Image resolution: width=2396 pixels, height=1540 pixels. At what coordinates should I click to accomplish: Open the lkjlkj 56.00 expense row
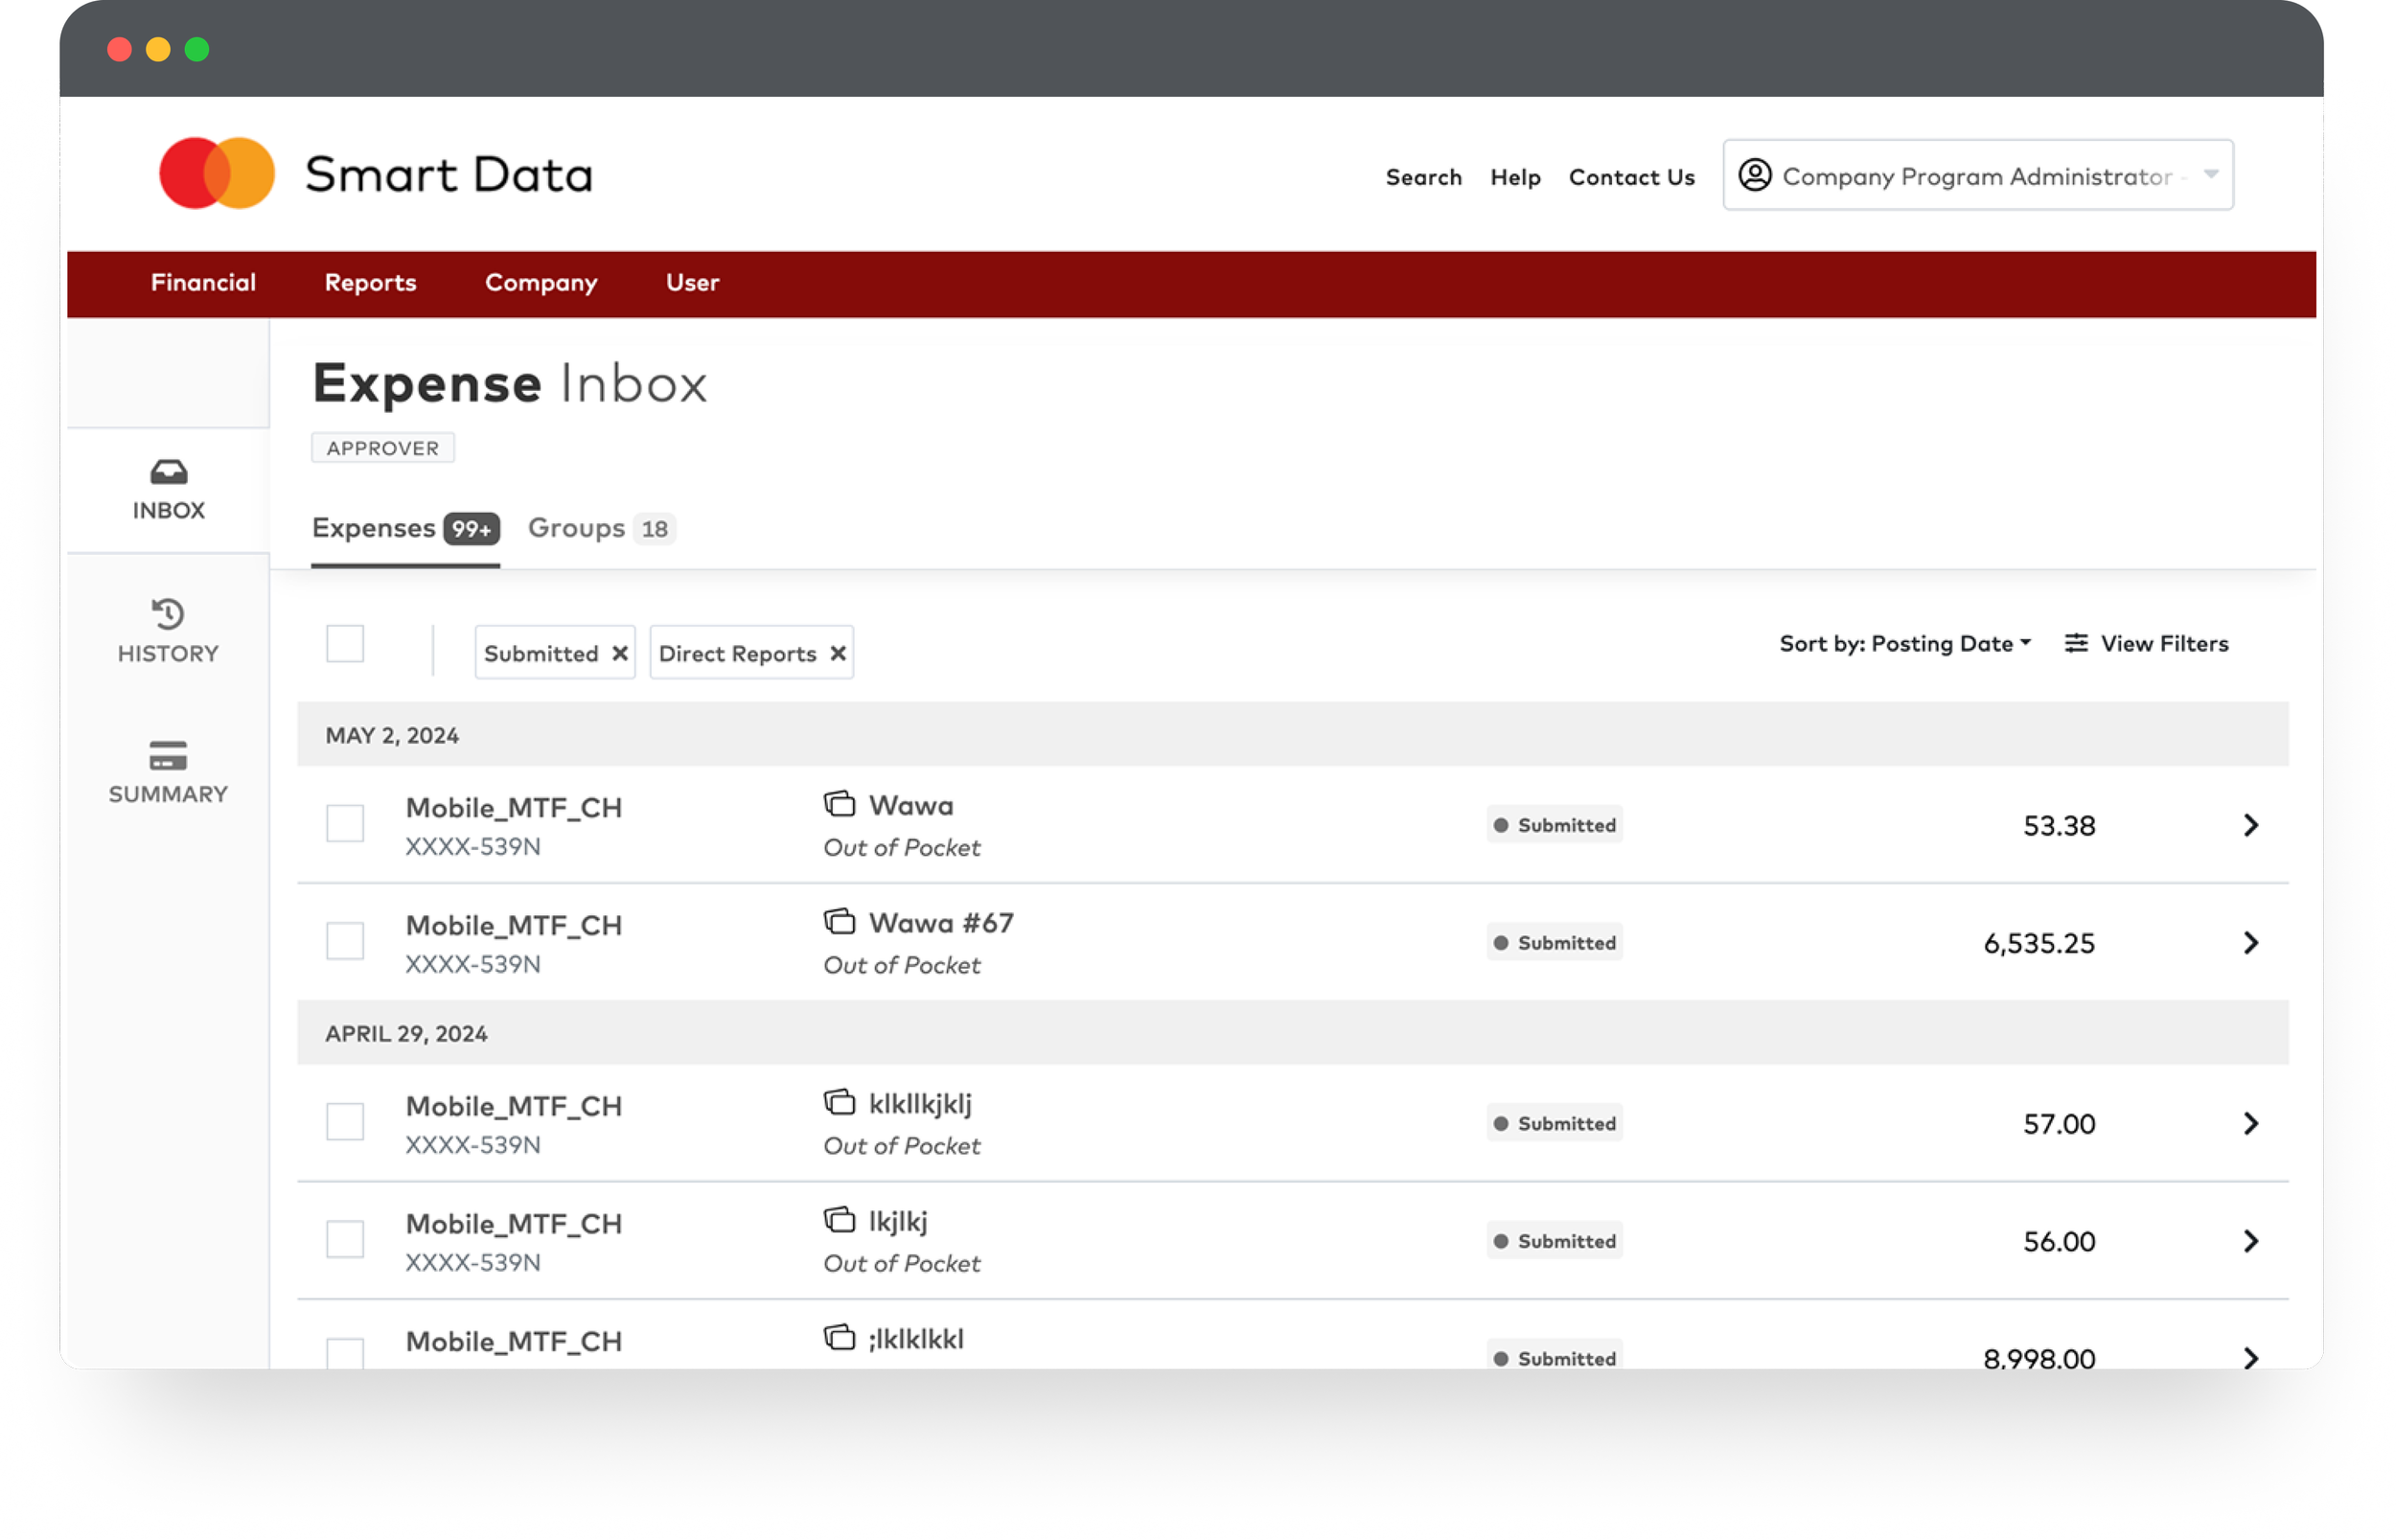[2250, 1241]
